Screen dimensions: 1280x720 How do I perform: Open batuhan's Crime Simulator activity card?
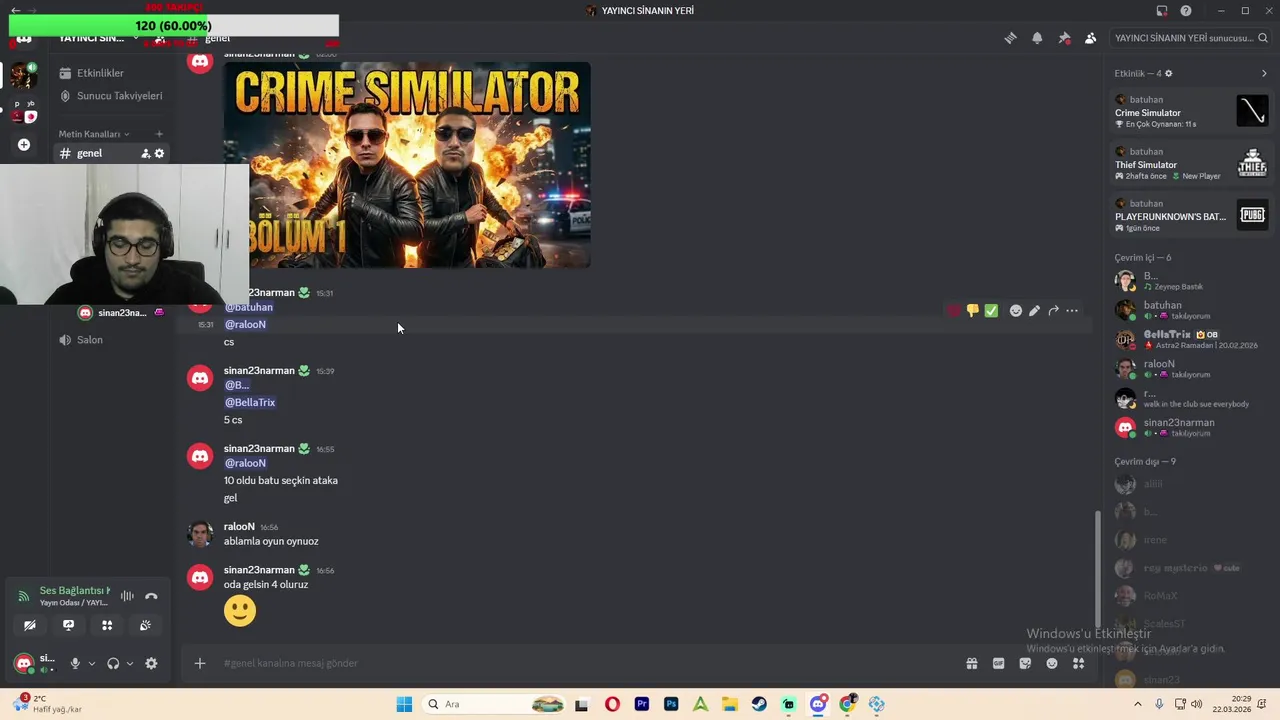point(1191,111)
